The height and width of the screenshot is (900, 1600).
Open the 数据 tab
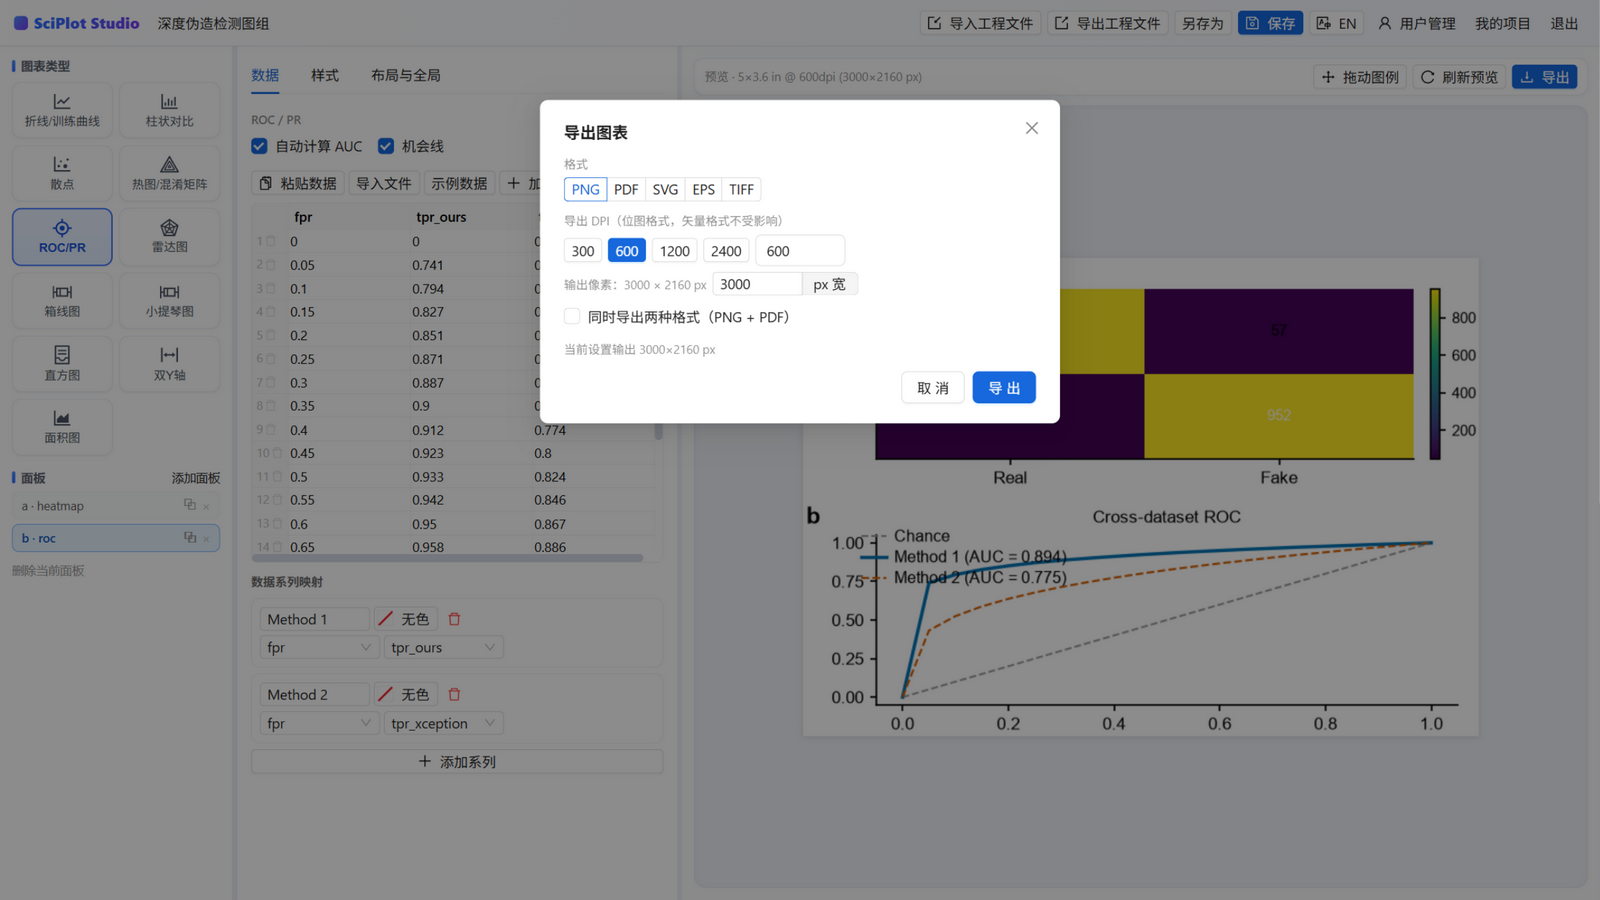pos(265,75)
